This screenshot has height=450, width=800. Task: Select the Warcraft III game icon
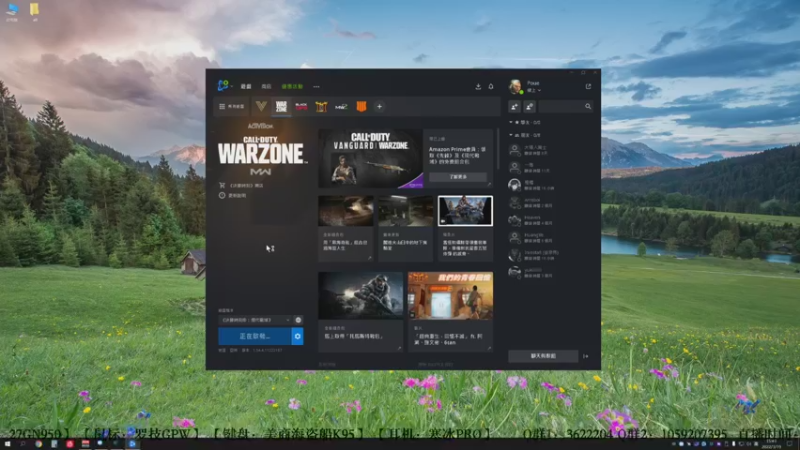tap(321, 106)
